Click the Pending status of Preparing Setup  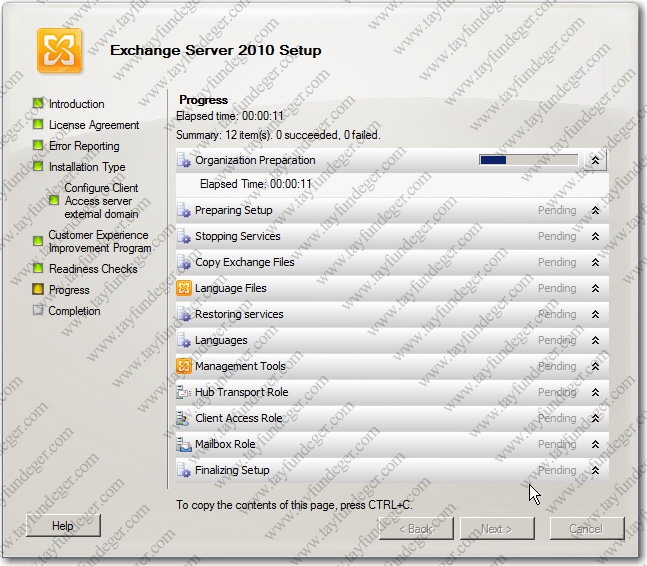pos(557,210)
